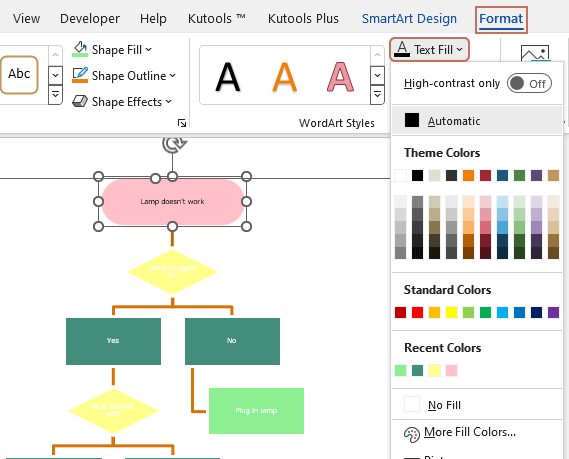Select the black WordArt style A
The width and height of the screenshot is (569, 459).
pyautogui.click(x=228, y=77)
